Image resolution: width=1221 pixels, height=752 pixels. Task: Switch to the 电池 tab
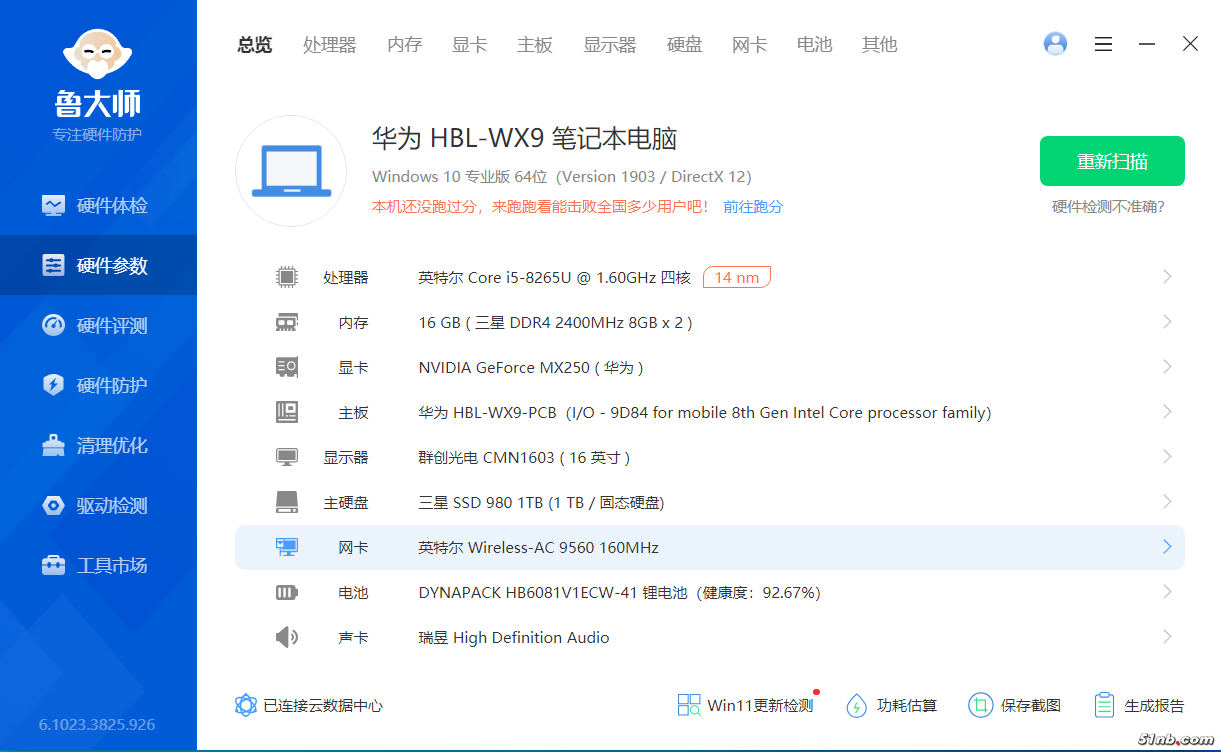815,44
